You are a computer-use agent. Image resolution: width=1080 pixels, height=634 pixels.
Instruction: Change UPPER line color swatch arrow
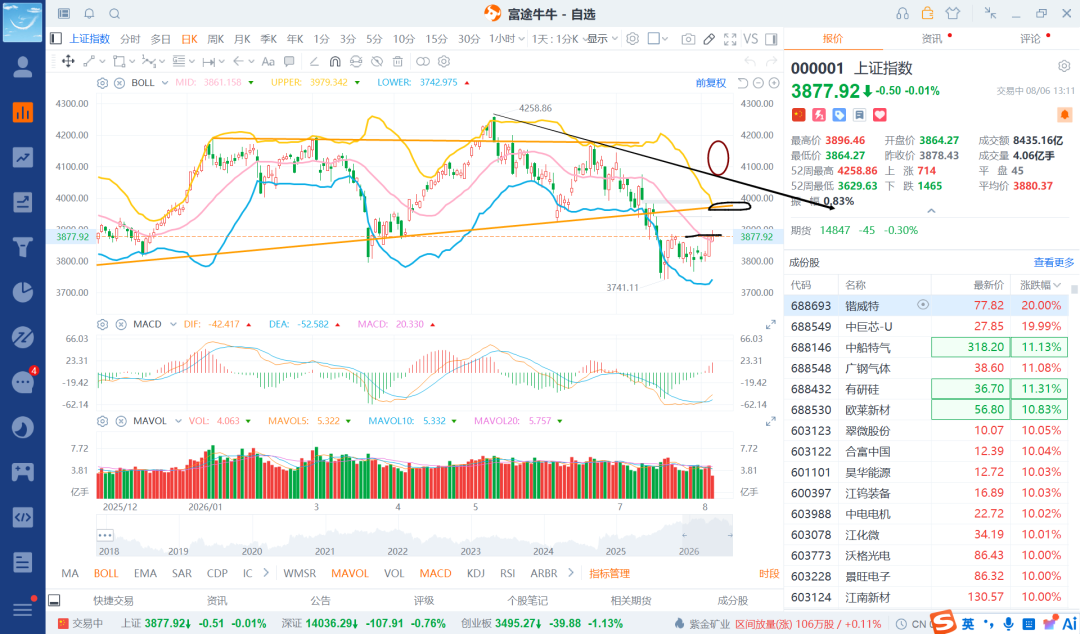pyautogui.click(x=357, y=83)
